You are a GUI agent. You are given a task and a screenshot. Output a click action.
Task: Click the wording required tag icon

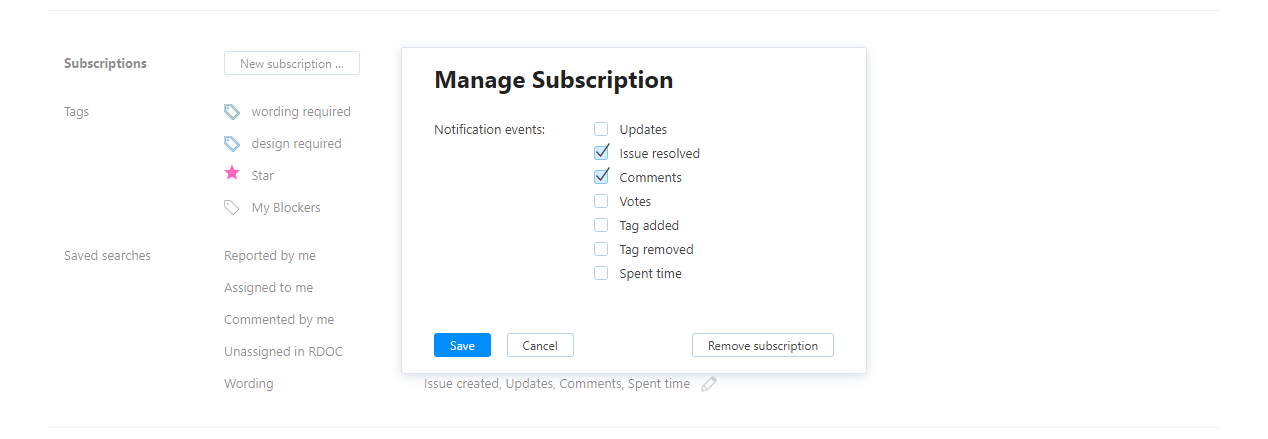click(232, 112)
